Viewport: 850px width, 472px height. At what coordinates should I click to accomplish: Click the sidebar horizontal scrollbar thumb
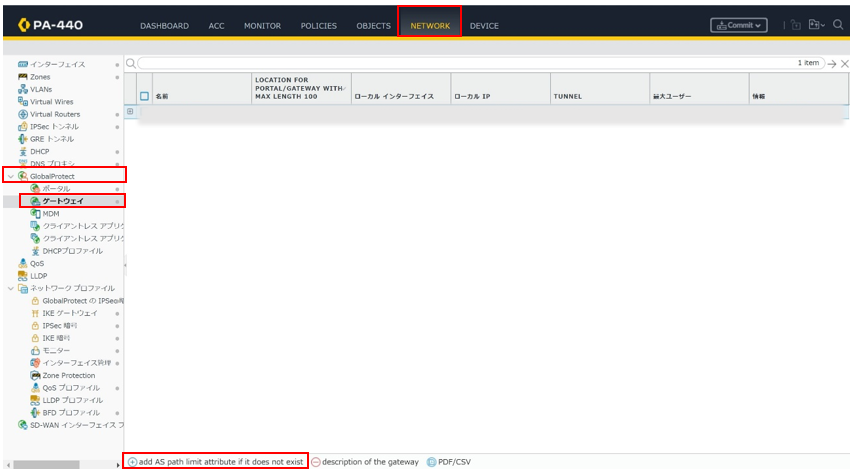pyautogui.click(x=47, y=465)
